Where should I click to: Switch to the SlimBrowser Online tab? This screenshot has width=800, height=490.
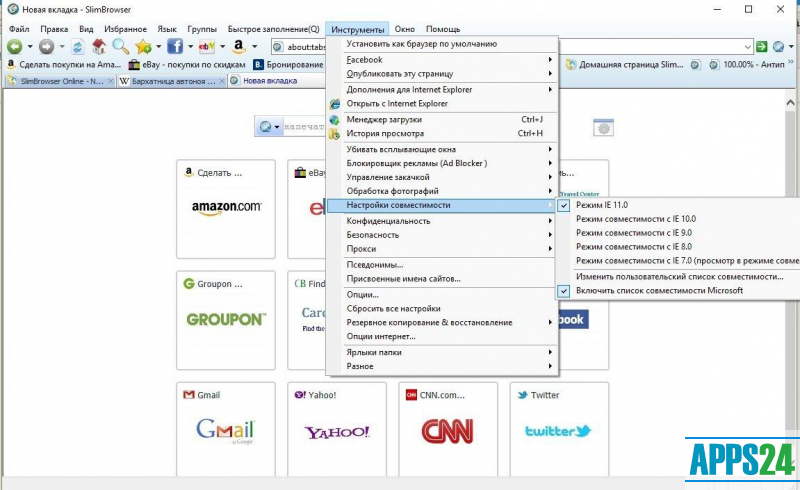(x=60, y=81)
